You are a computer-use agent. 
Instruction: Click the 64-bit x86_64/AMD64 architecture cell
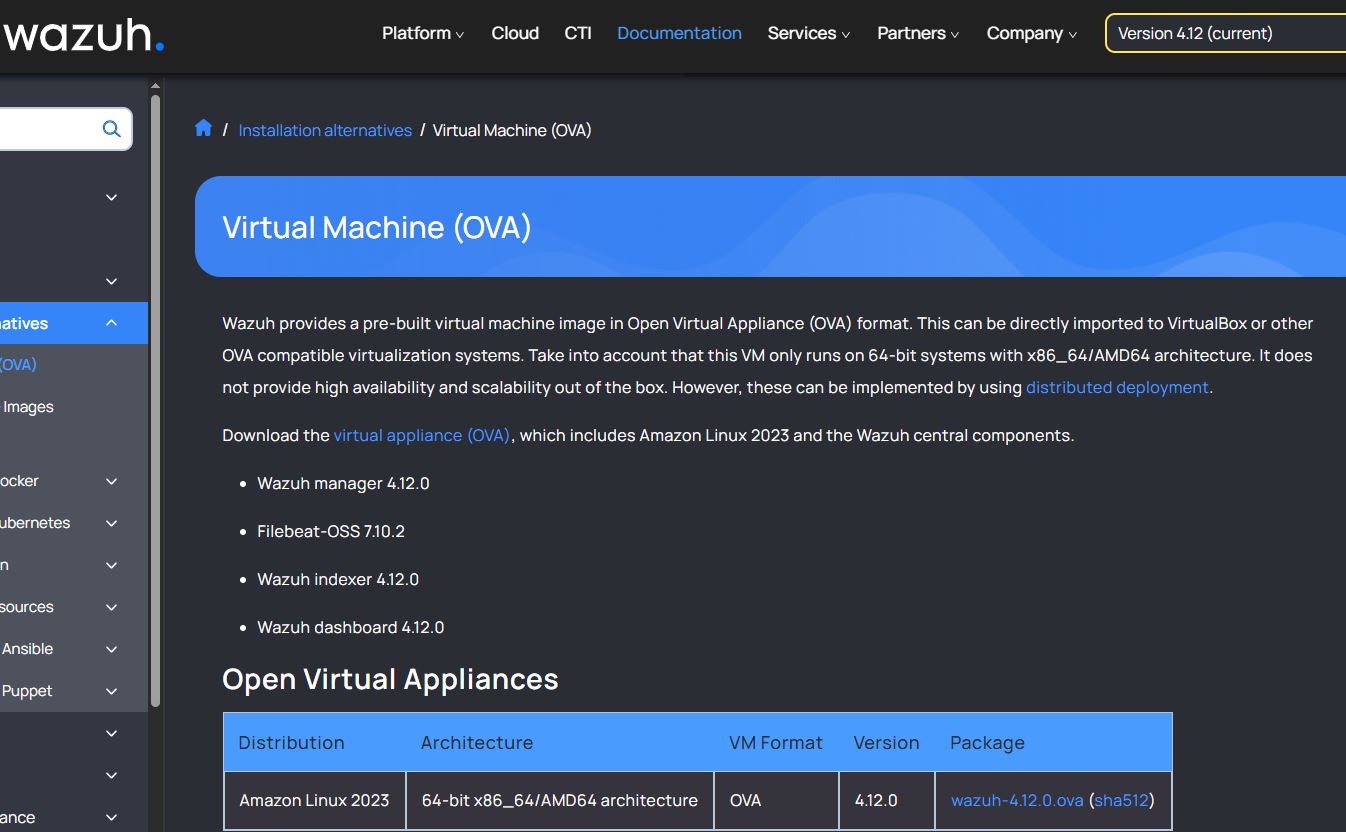tap(560, 800)
